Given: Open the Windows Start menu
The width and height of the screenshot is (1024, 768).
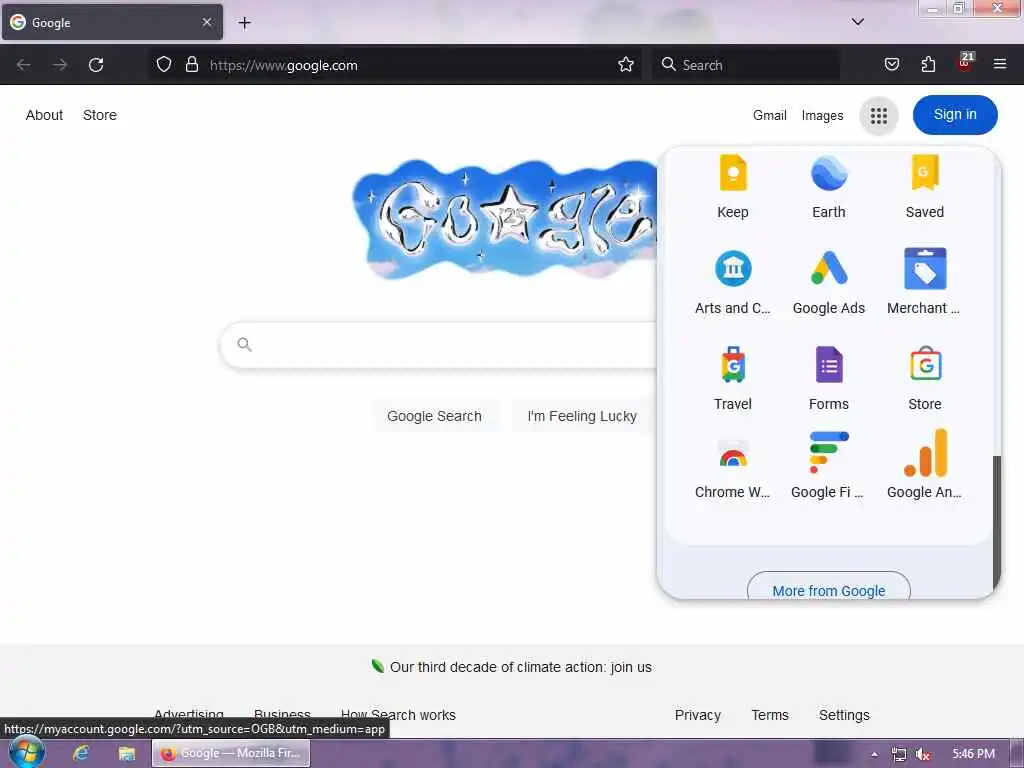Looking at the screenshot, I should (25, 753).
